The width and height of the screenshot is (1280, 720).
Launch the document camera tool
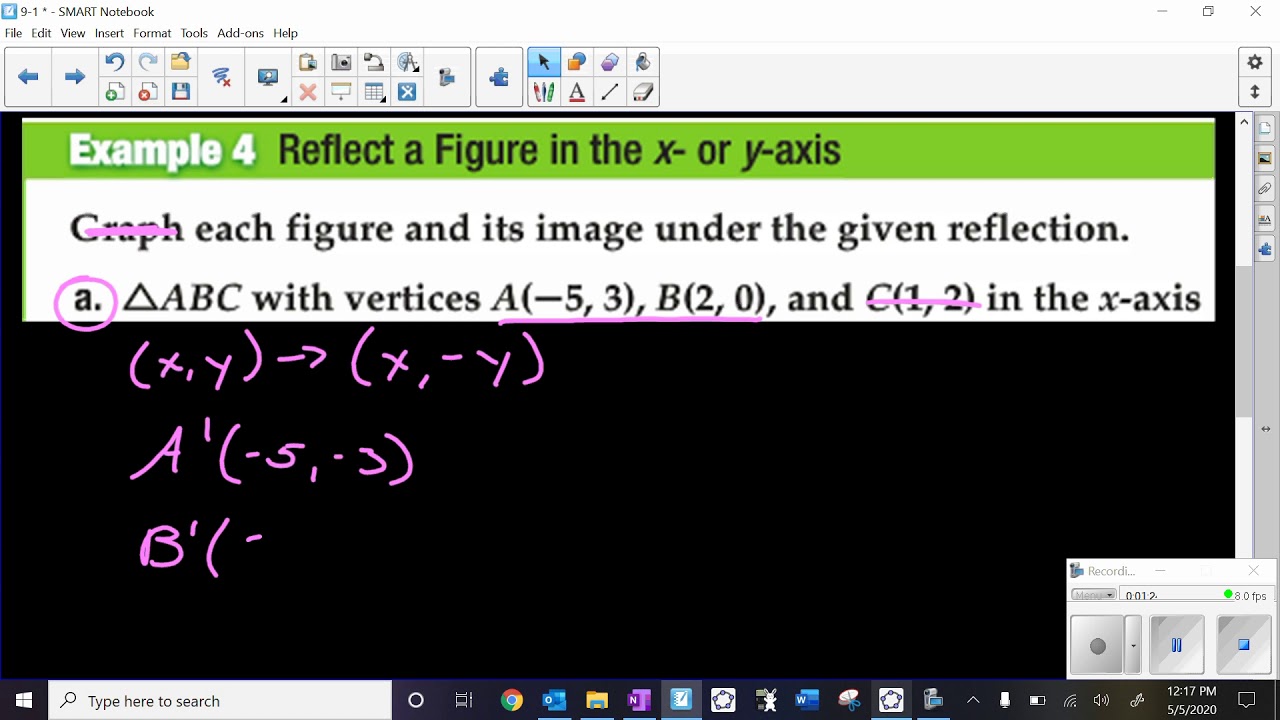coord(374,62)
